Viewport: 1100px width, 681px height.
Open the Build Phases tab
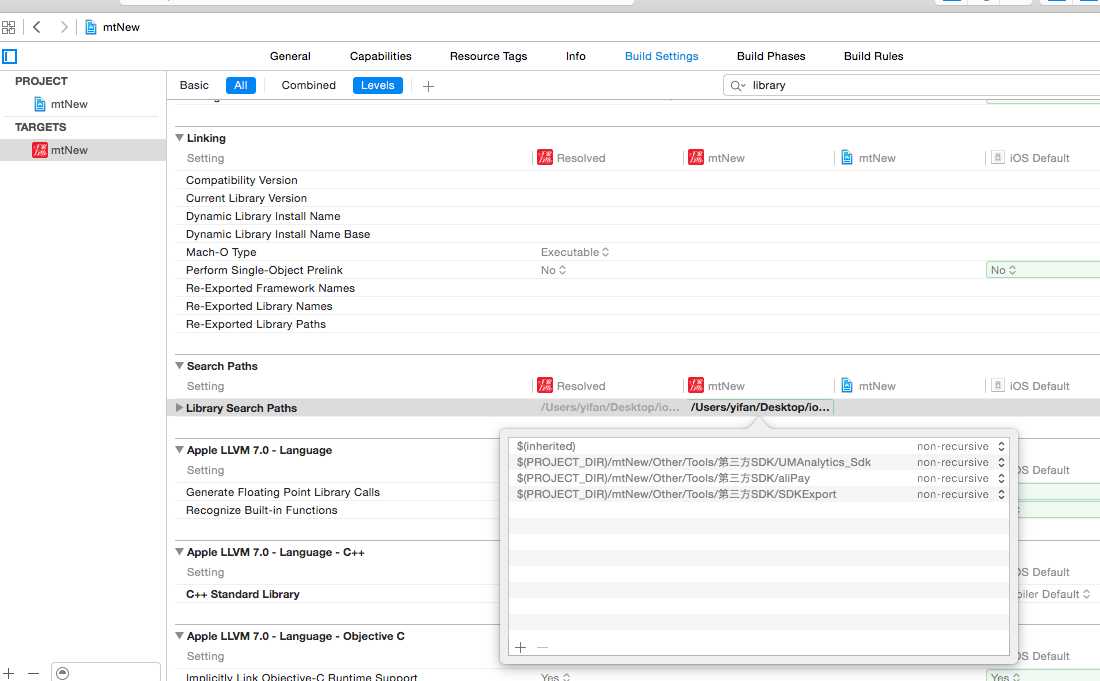[x=771, y=56]
